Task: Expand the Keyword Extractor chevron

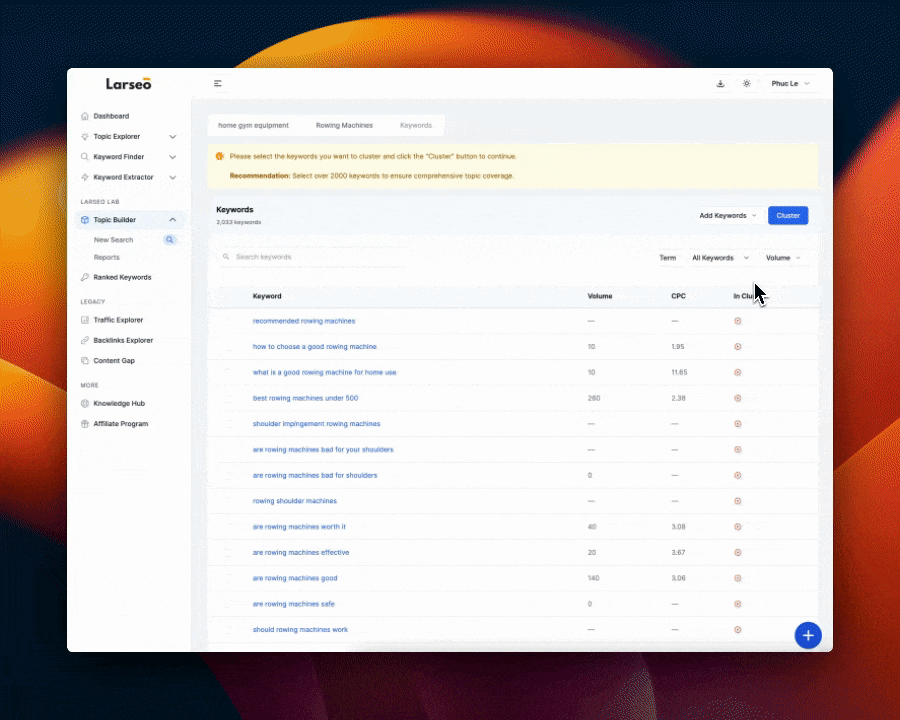Action: tap(172, 177)
